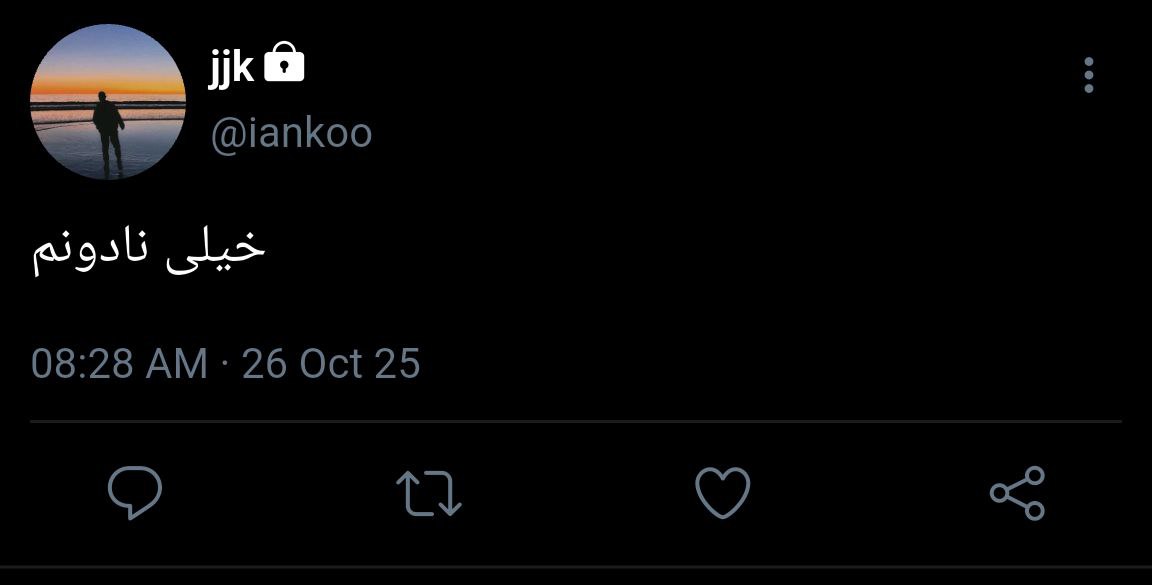Click the AM text in the timestamp

[176, 363]
